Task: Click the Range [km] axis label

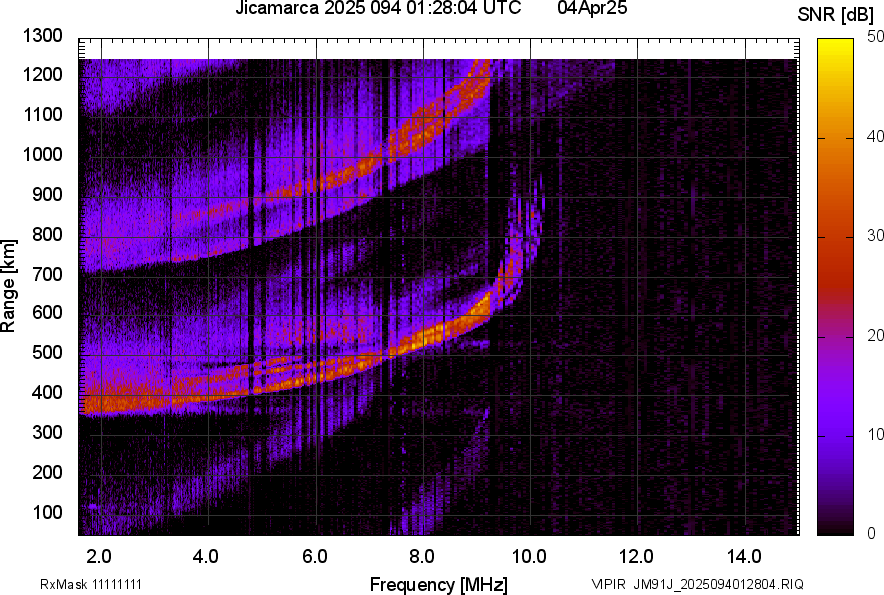Action: point(8,285)
